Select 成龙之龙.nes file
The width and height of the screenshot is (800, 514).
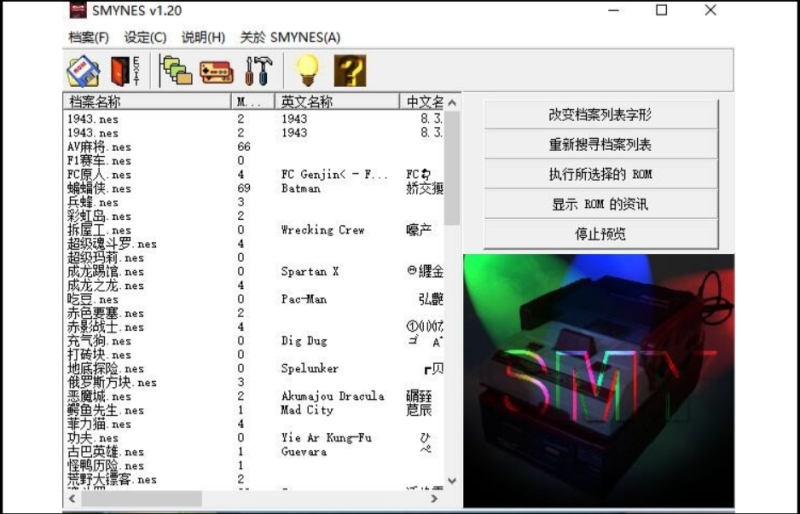(x=106, y=285)
